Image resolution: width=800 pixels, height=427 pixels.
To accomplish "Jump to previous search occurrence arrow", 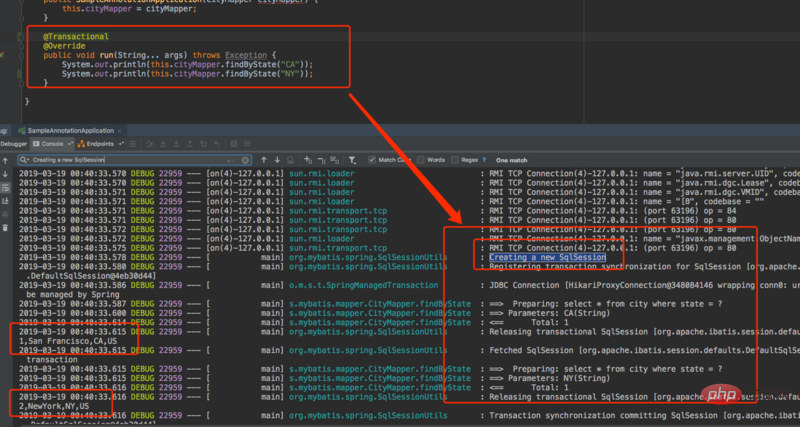I will pos(264,160).
